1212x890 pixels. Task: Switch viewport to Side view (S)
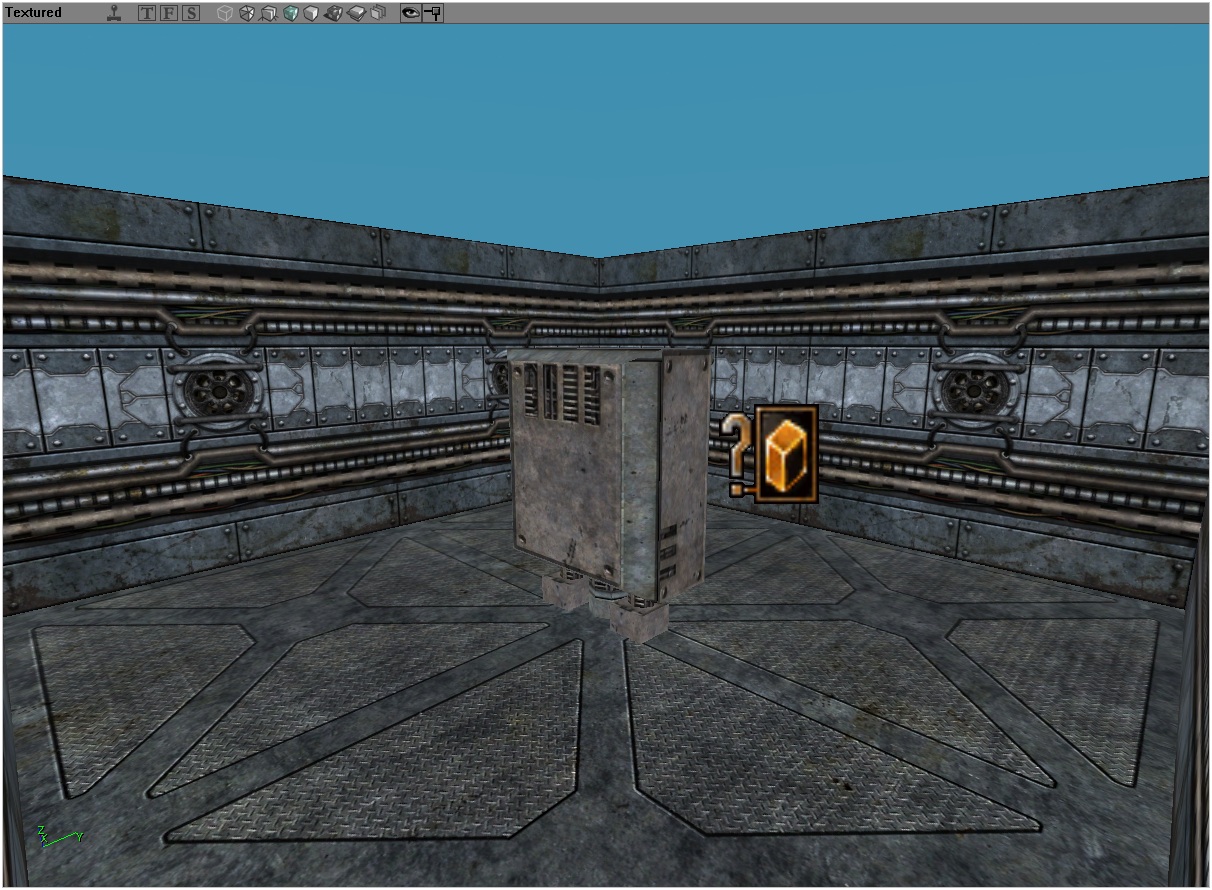[190, 14]
